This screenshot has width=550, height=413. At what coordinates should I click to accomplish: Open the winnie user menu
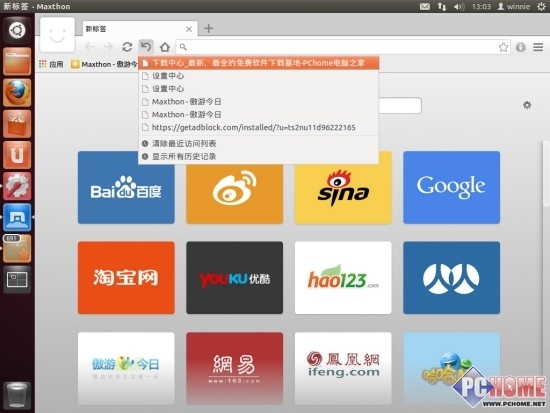pos(514,6)
